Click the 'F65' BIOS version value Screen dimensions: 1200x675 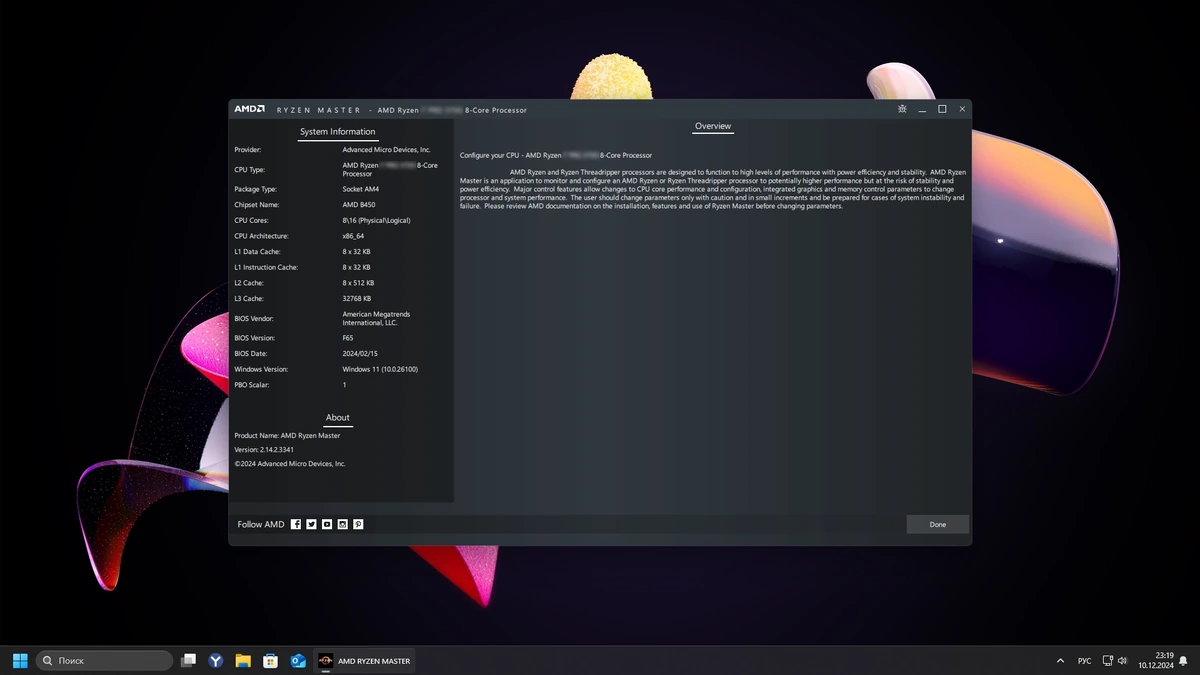point(348,338)
